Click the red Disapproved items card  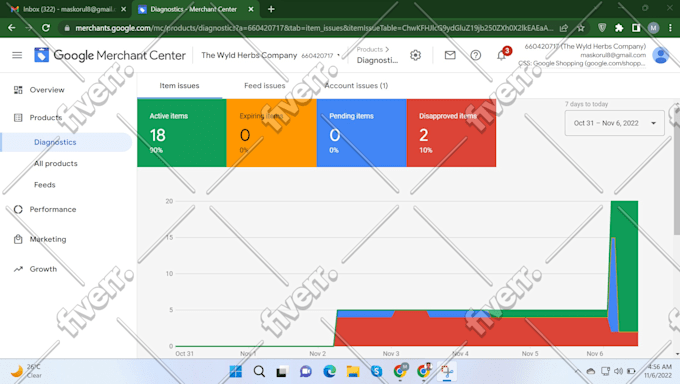tap(451, 133)
